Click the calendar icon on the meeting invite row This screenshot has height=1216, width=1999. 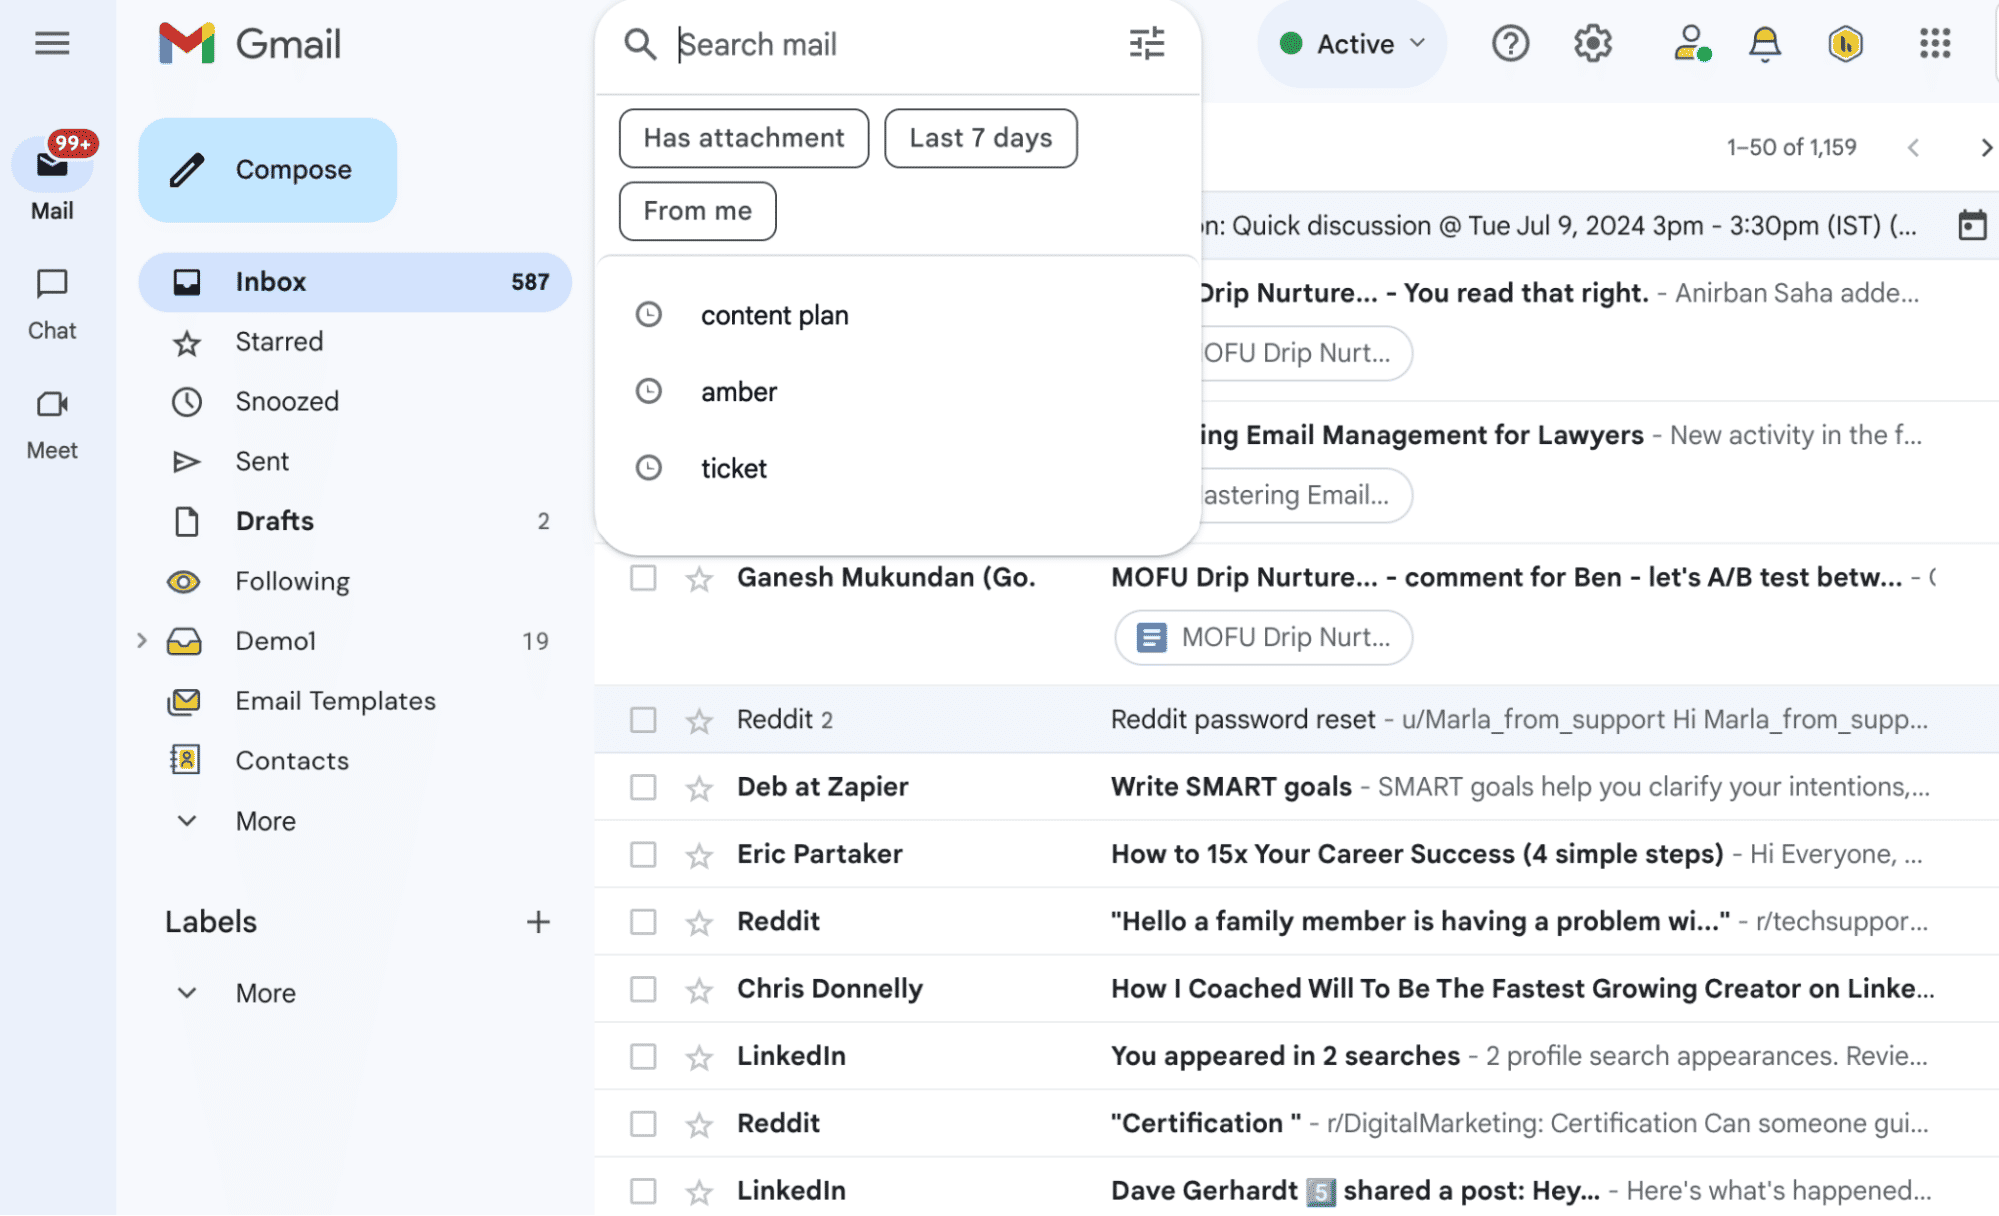click(1971, 225)
